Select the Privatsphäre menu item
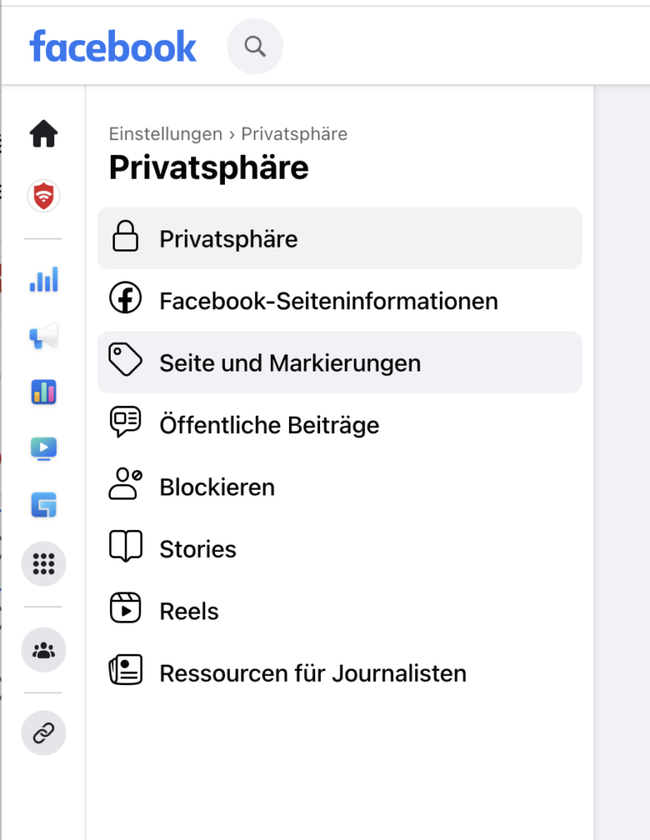The width and height of the screenshot is (650, 840). click(339, 239)
